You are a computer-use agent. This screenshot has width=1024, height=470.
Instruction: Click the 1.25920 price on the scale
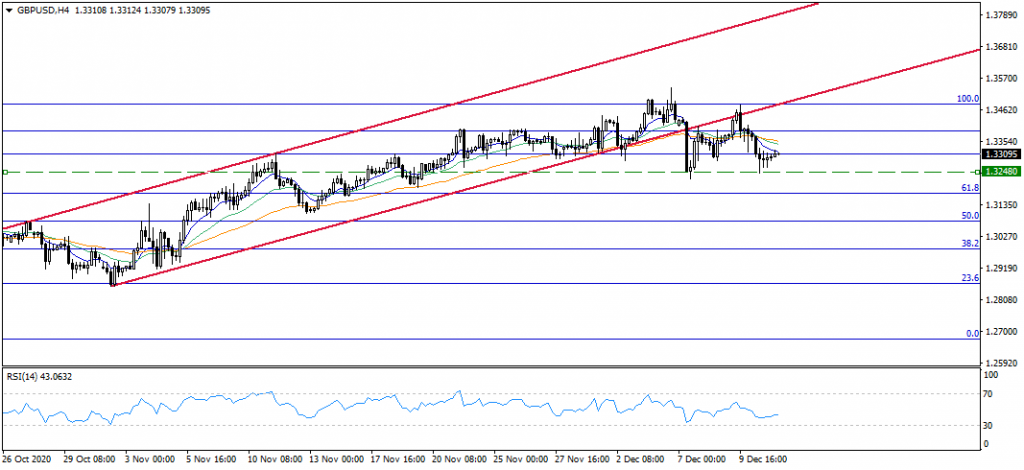[1000, 363]
